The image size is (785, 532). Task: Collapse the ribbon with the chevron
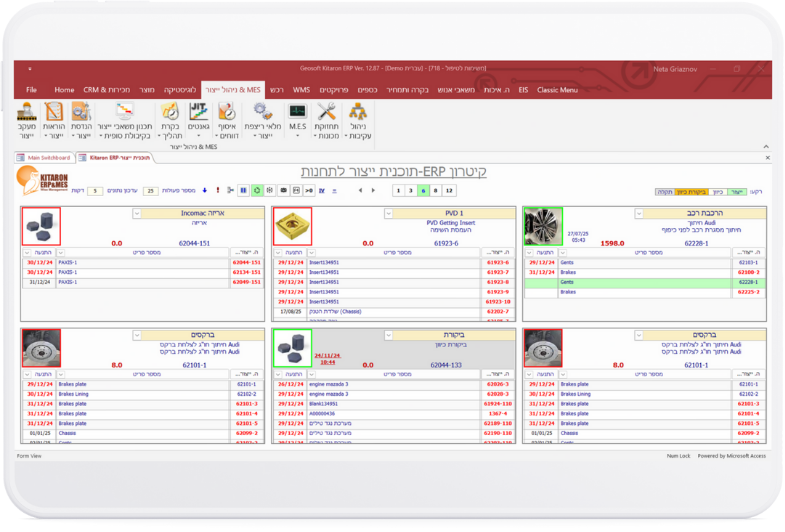point(766,147)
